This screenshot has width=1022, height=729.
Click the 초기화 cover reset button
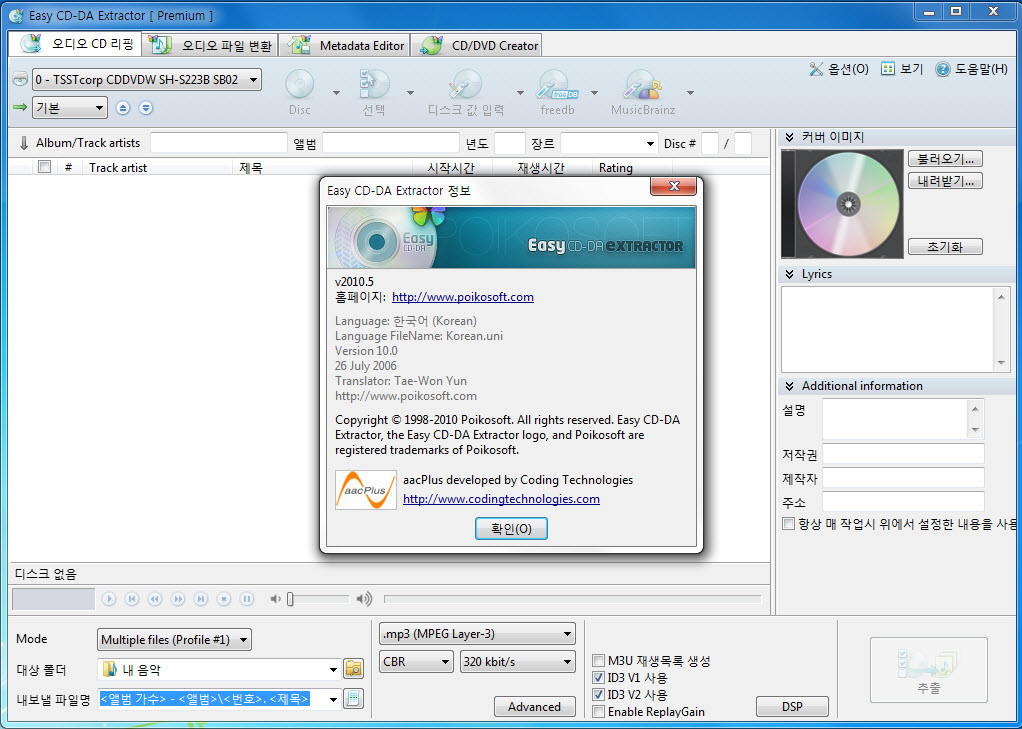(945, 246)
